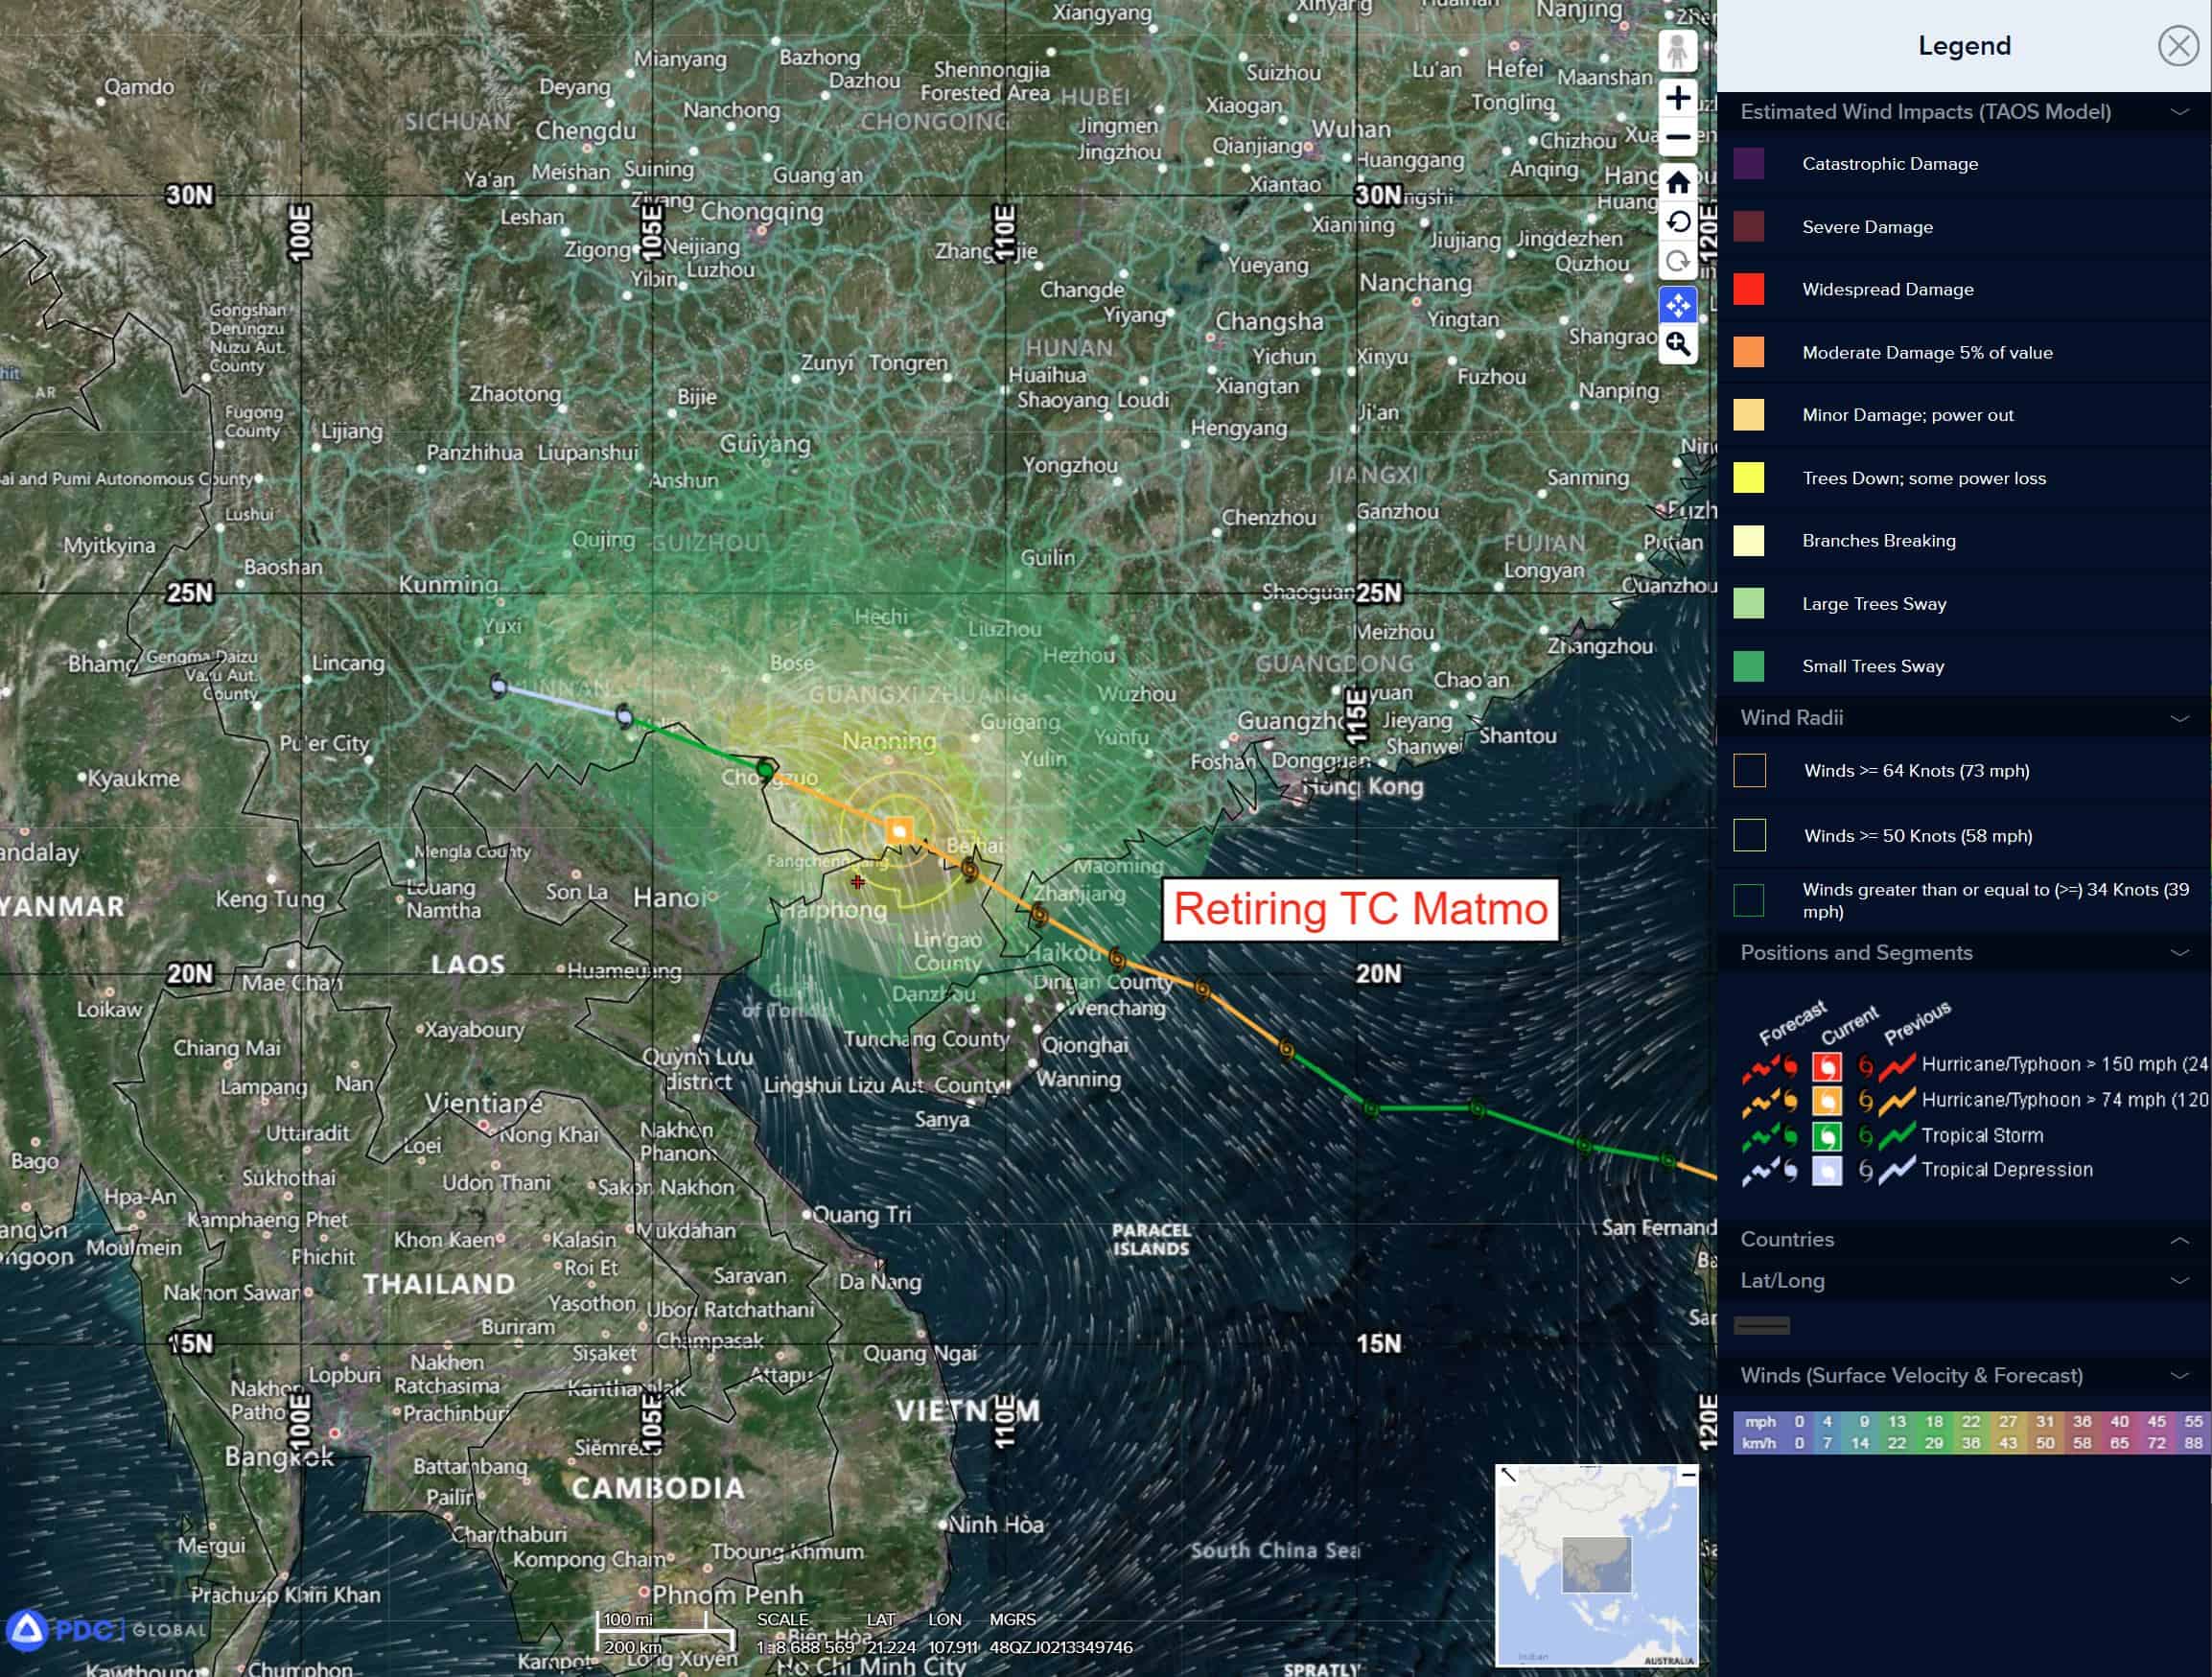Collapse the Wind Radii section
This screenshot has height=1677, width=2212.
[x=2179, y=718]
